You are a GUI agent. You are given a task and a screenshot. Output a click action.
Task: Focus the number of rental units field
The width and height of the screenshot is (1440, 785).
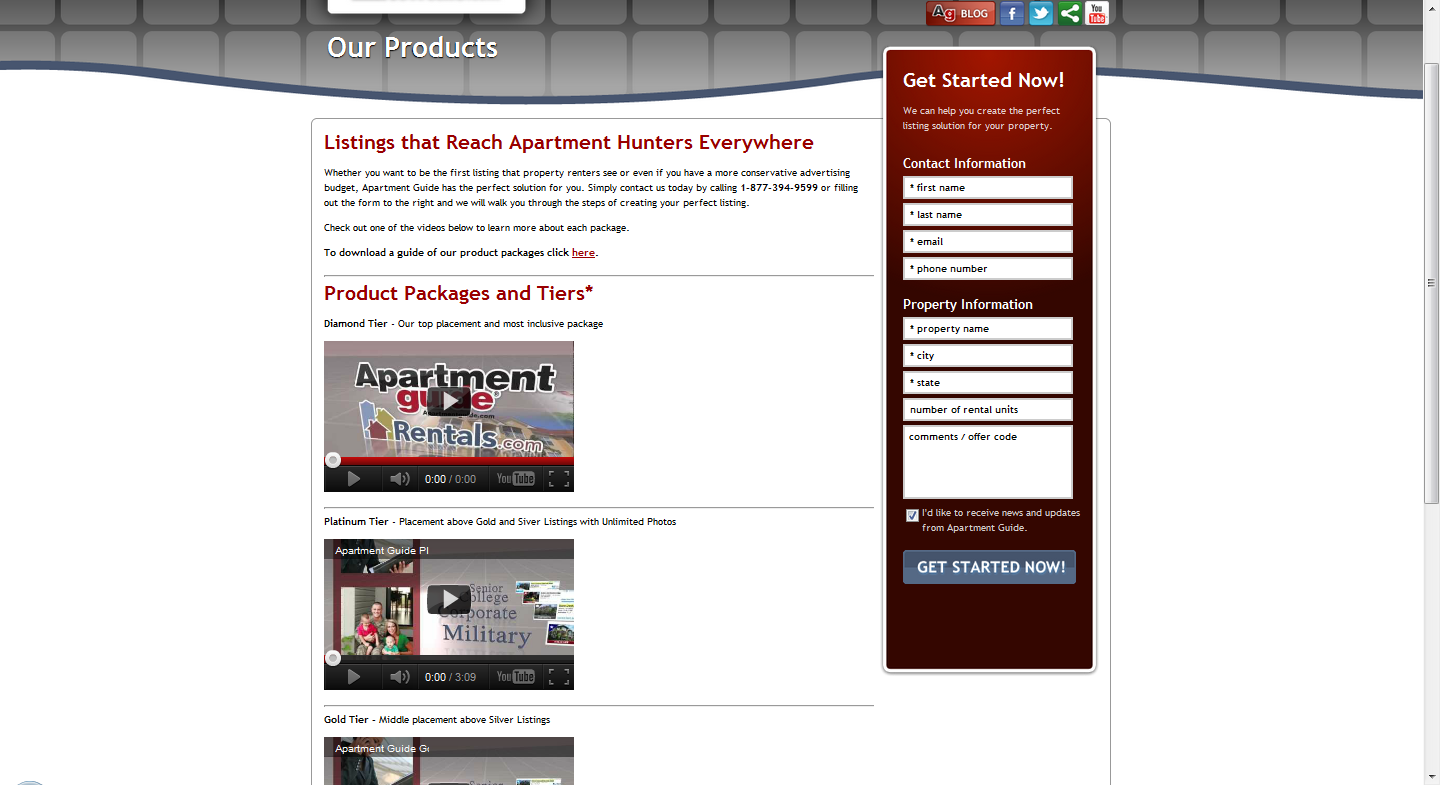tap(988, 410)
